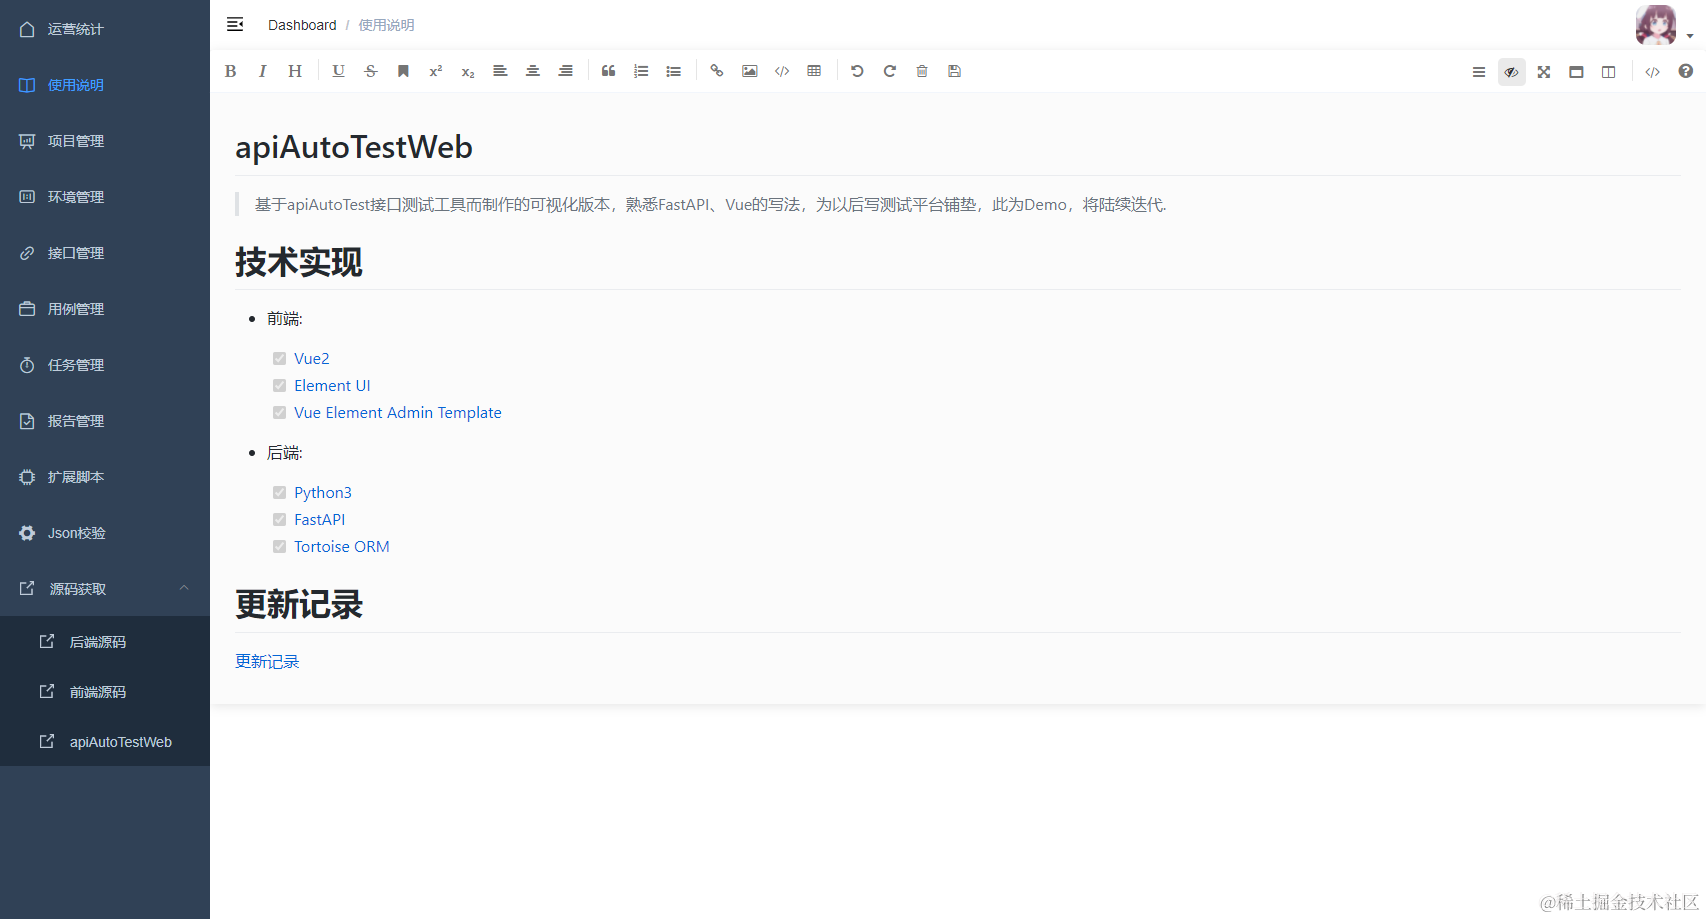The width and height of the screenshot is (1706, 919).
Task: Click the user avatar image
Action: point(1656,25)
